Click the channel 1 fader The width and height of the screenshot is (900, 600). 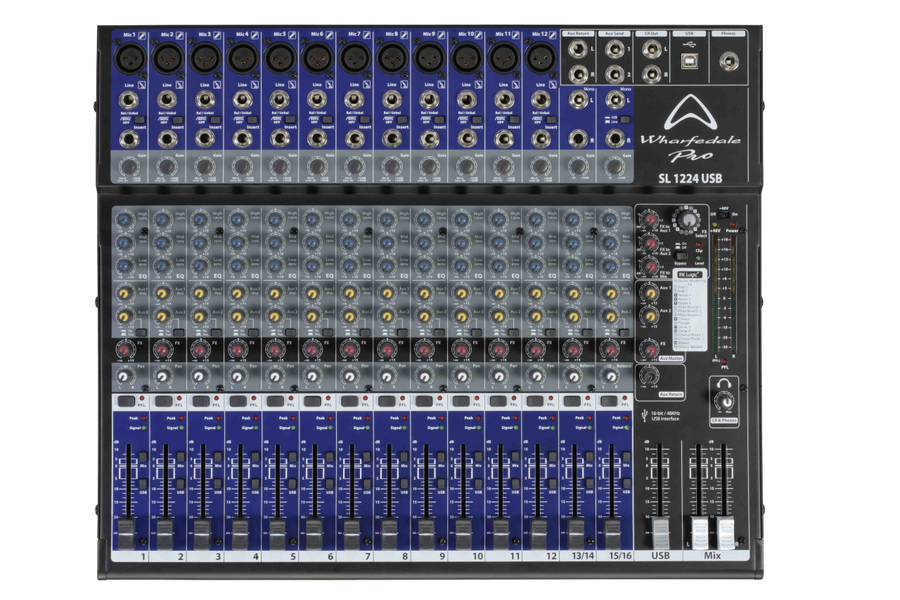[x=127, y=535]
